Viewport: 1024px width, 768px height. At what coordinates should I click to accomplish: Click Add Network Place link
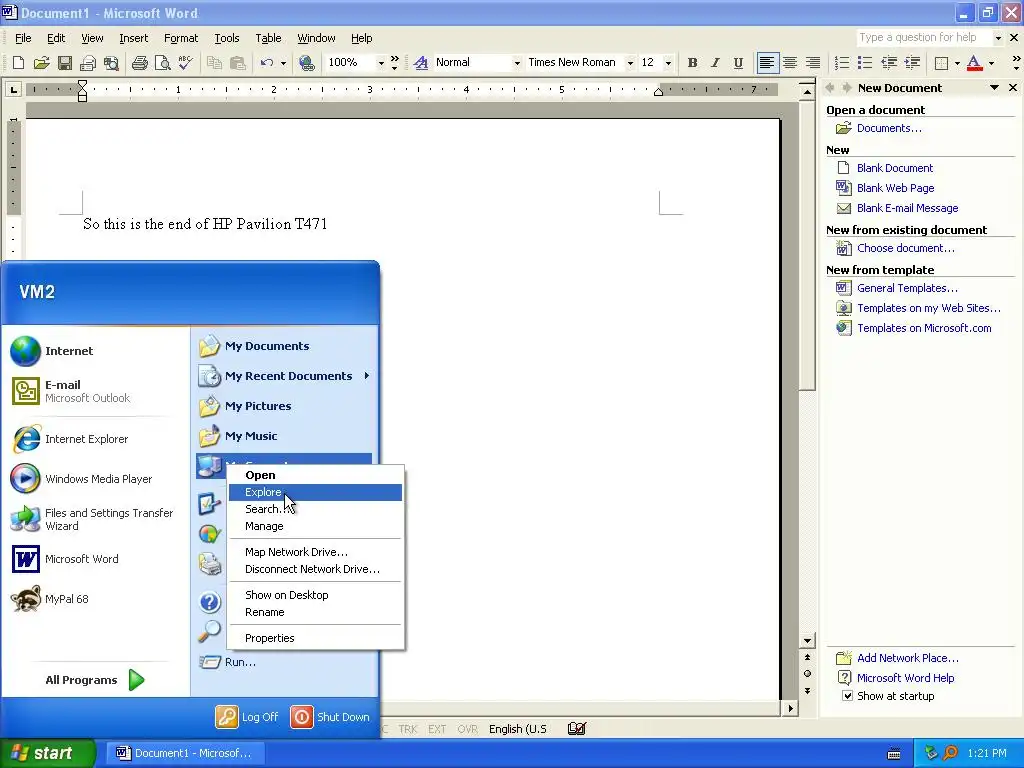(908, 658)
